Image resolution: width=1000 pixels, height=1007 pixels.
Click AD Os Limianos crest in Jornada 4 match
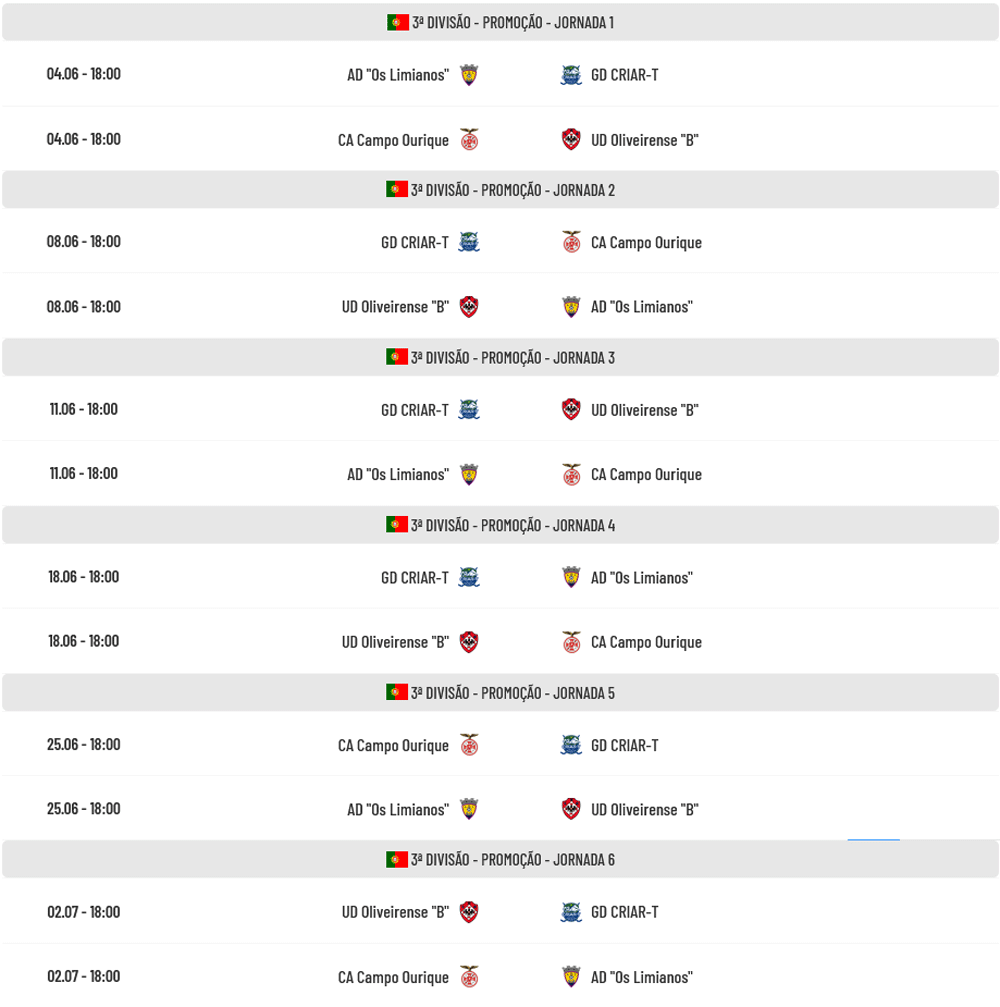tap(571, 577)
